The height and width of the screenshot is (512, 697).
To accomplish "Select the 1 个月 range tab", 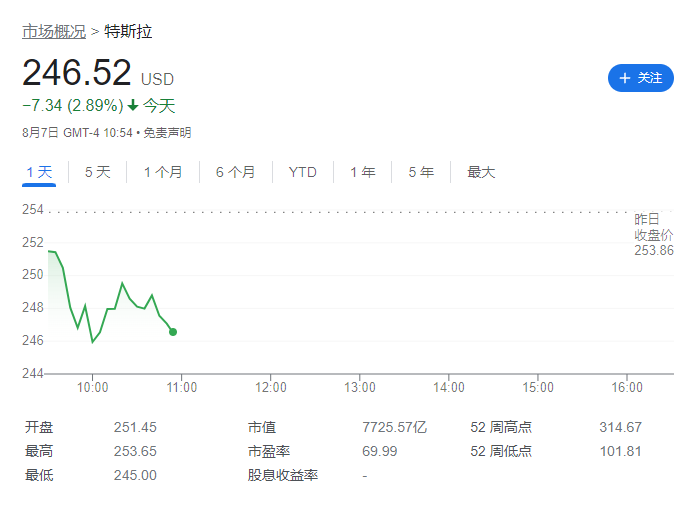I will pyautogui.click(x=163, y=172).
